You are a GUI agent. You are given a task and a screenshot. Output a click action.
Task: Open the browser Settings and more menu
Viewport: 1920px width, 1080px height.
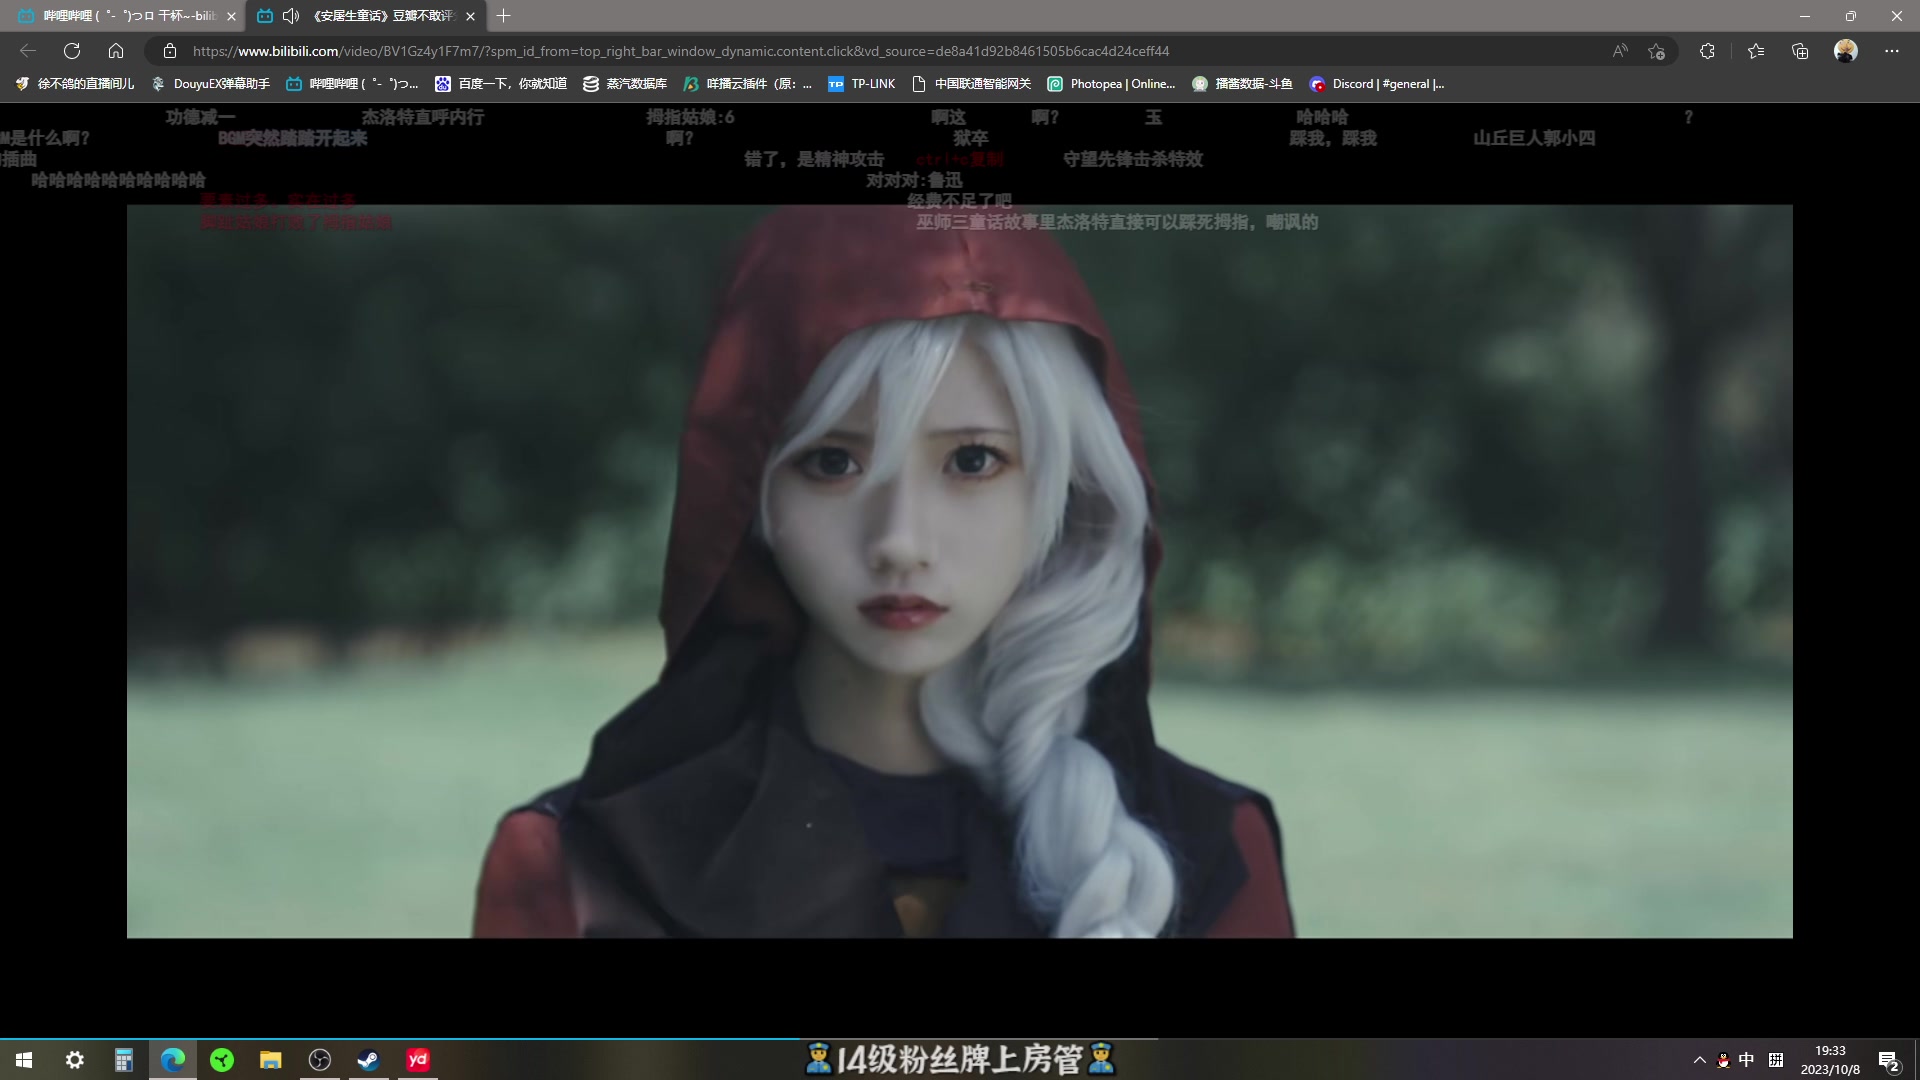(1891, 51)
